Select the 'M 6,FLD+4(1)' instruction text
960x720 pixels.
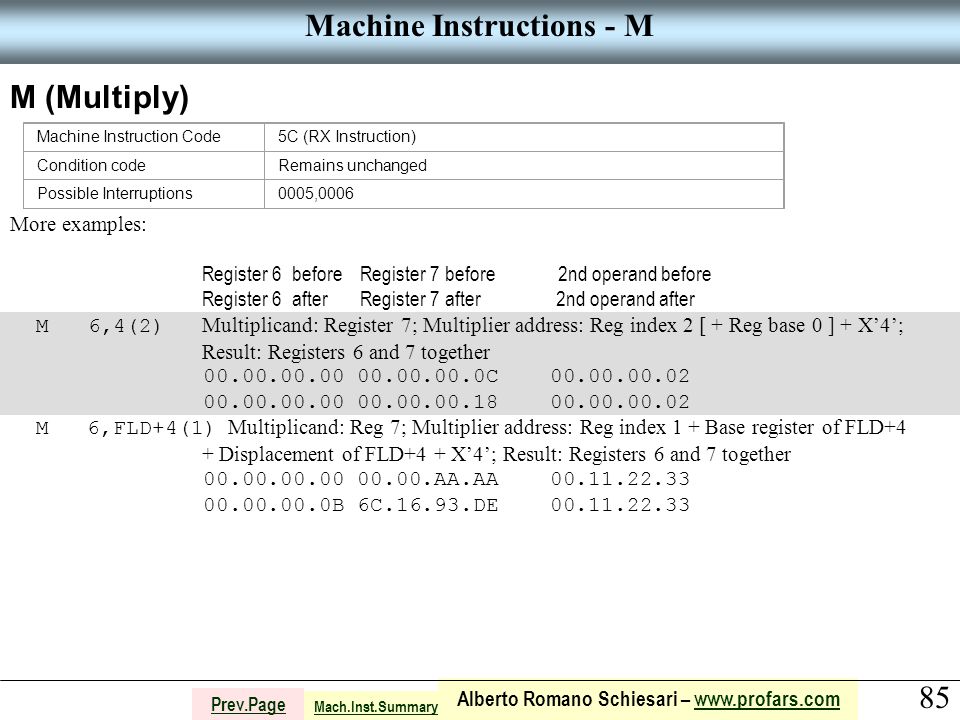(x=124, y=428)
